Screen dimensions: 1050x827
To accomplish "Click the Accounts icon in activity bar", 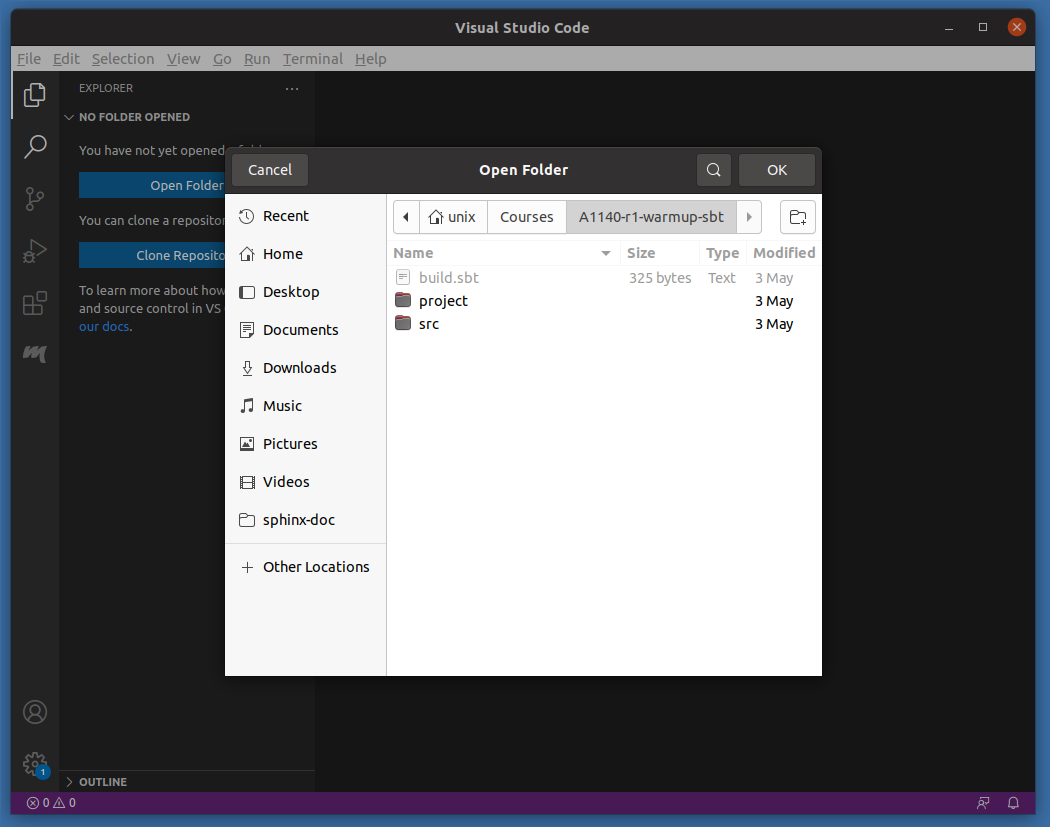I will coord(35,712).
